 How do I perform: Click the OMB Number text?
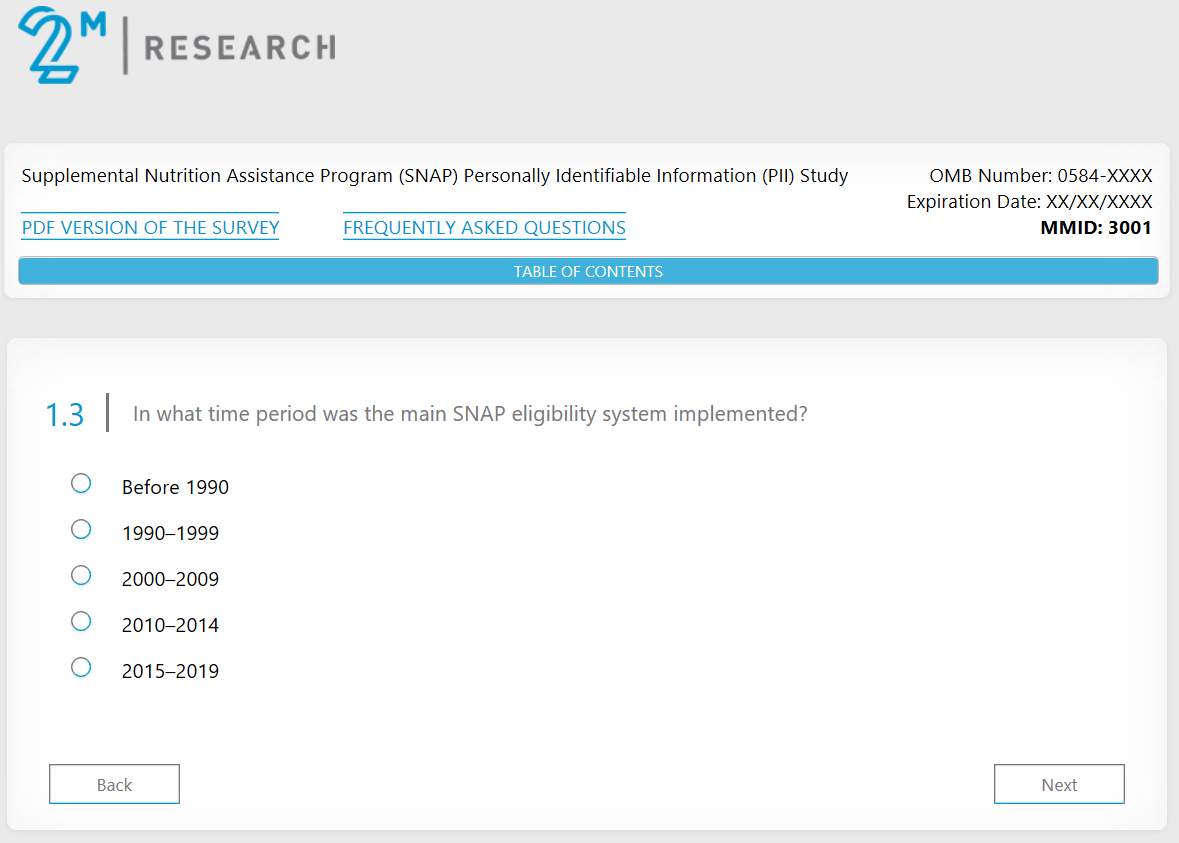coord(1040,176)
